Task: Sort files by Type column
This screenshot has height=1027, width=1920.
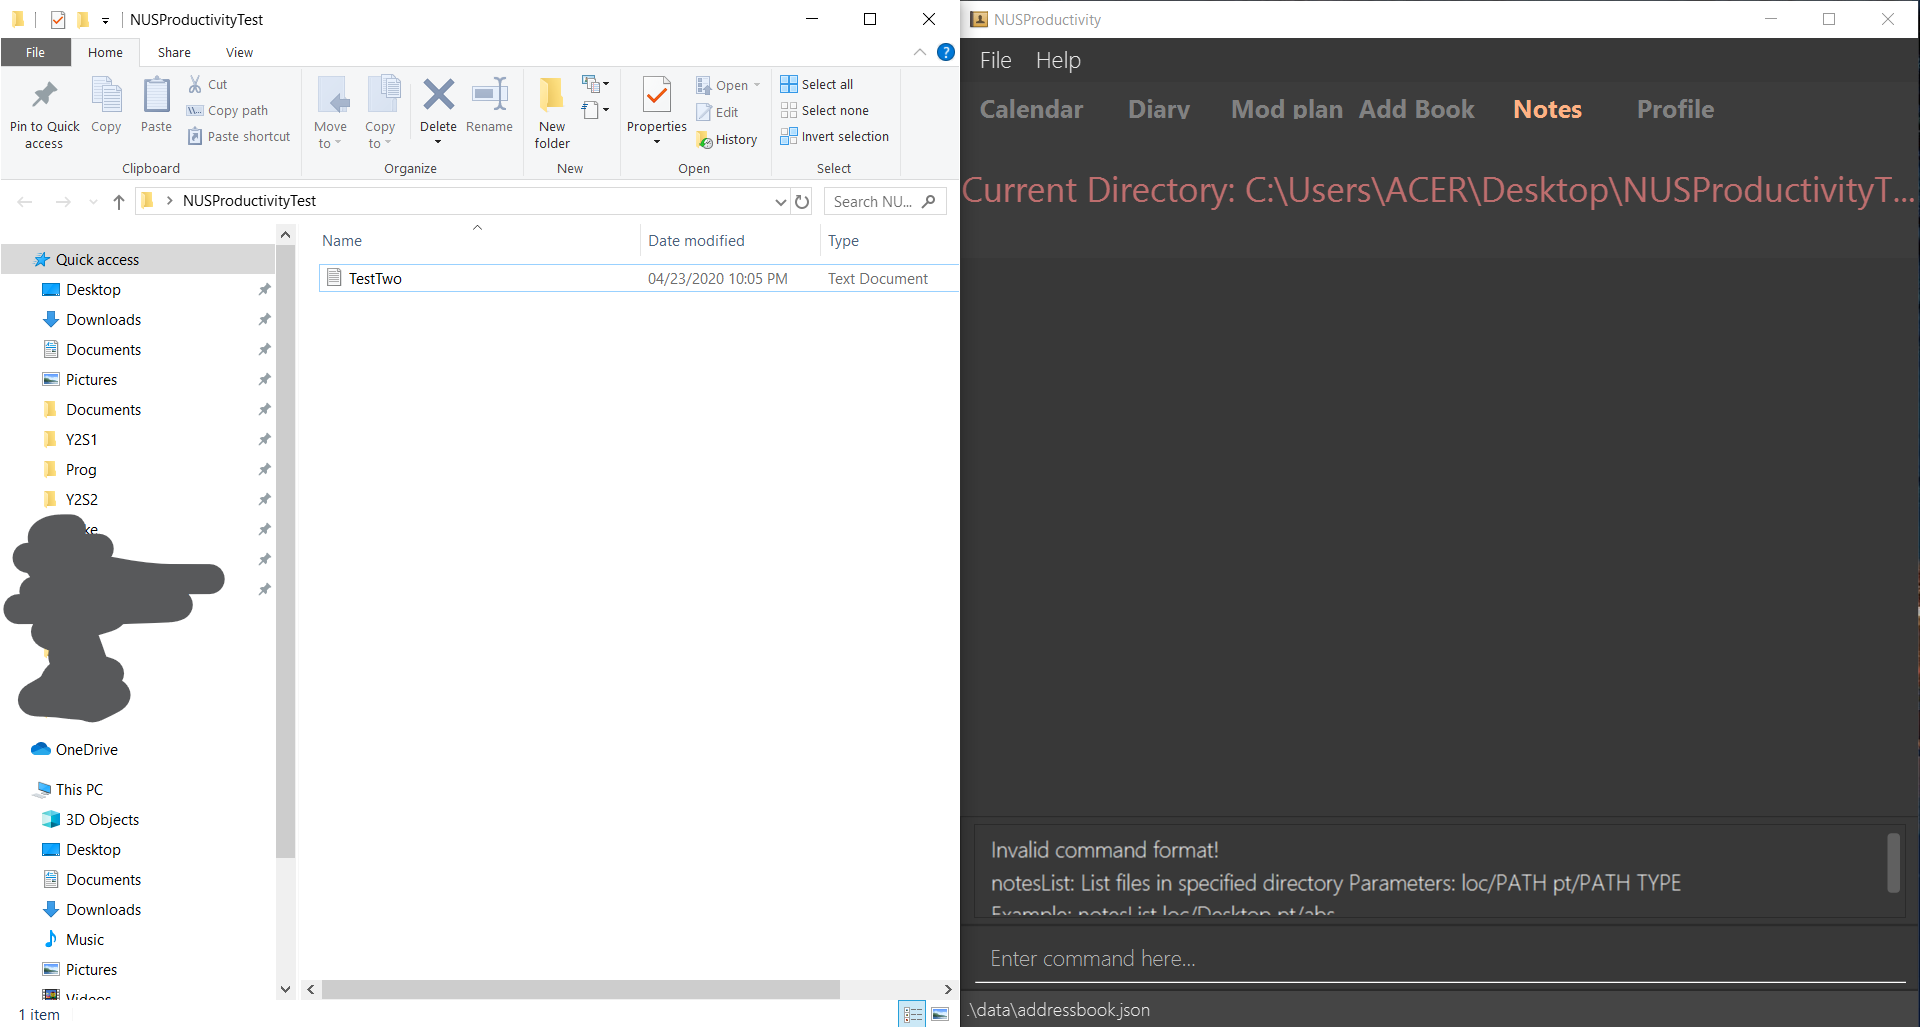Action: (x=843, y=241)
